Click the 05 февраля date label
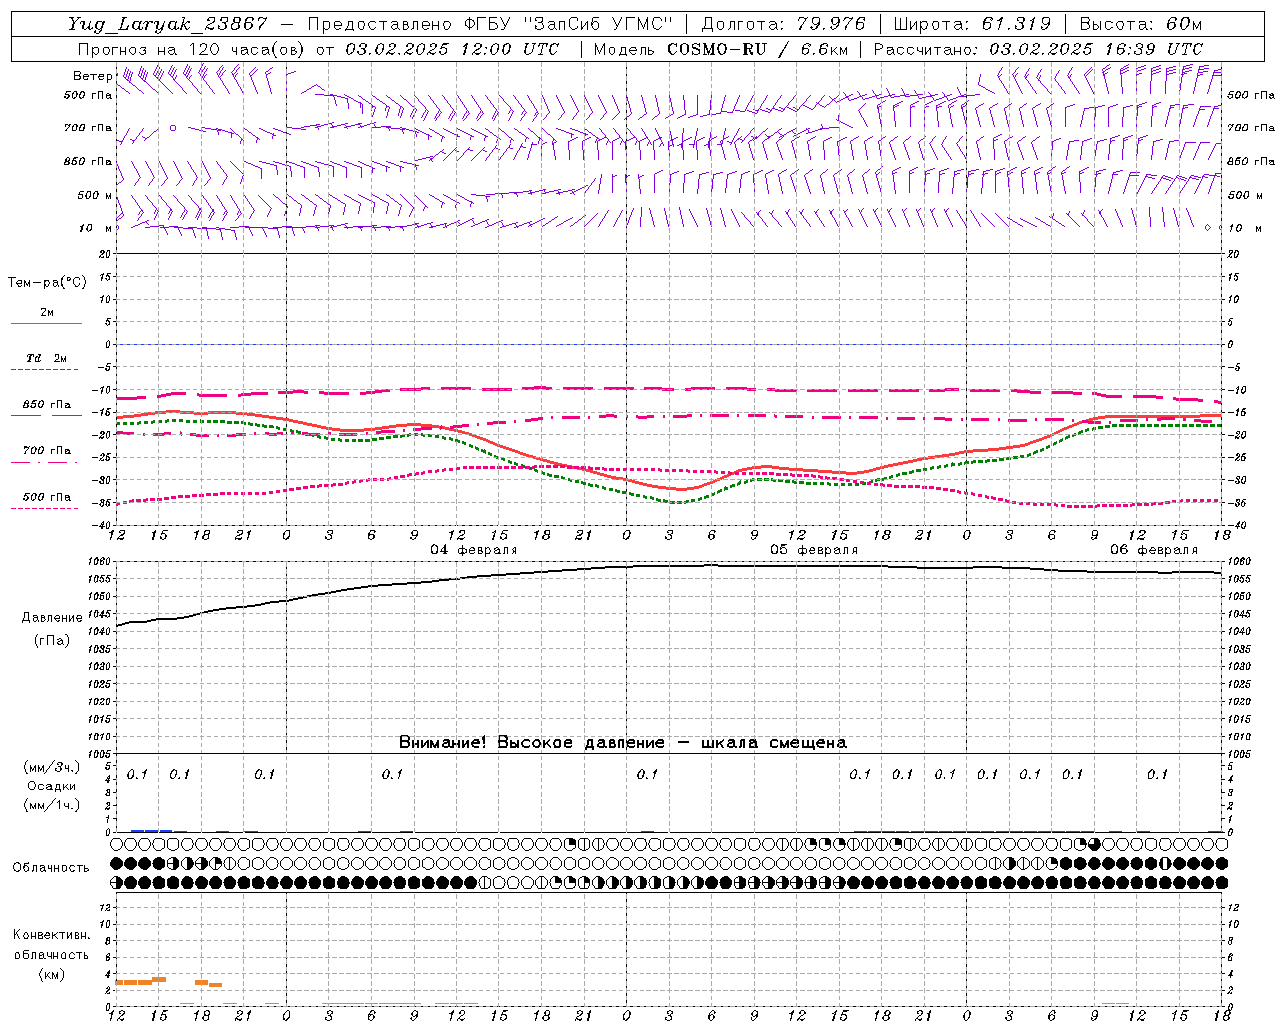The width and height of the screenshot is (1280, 1024). (814, 550)
